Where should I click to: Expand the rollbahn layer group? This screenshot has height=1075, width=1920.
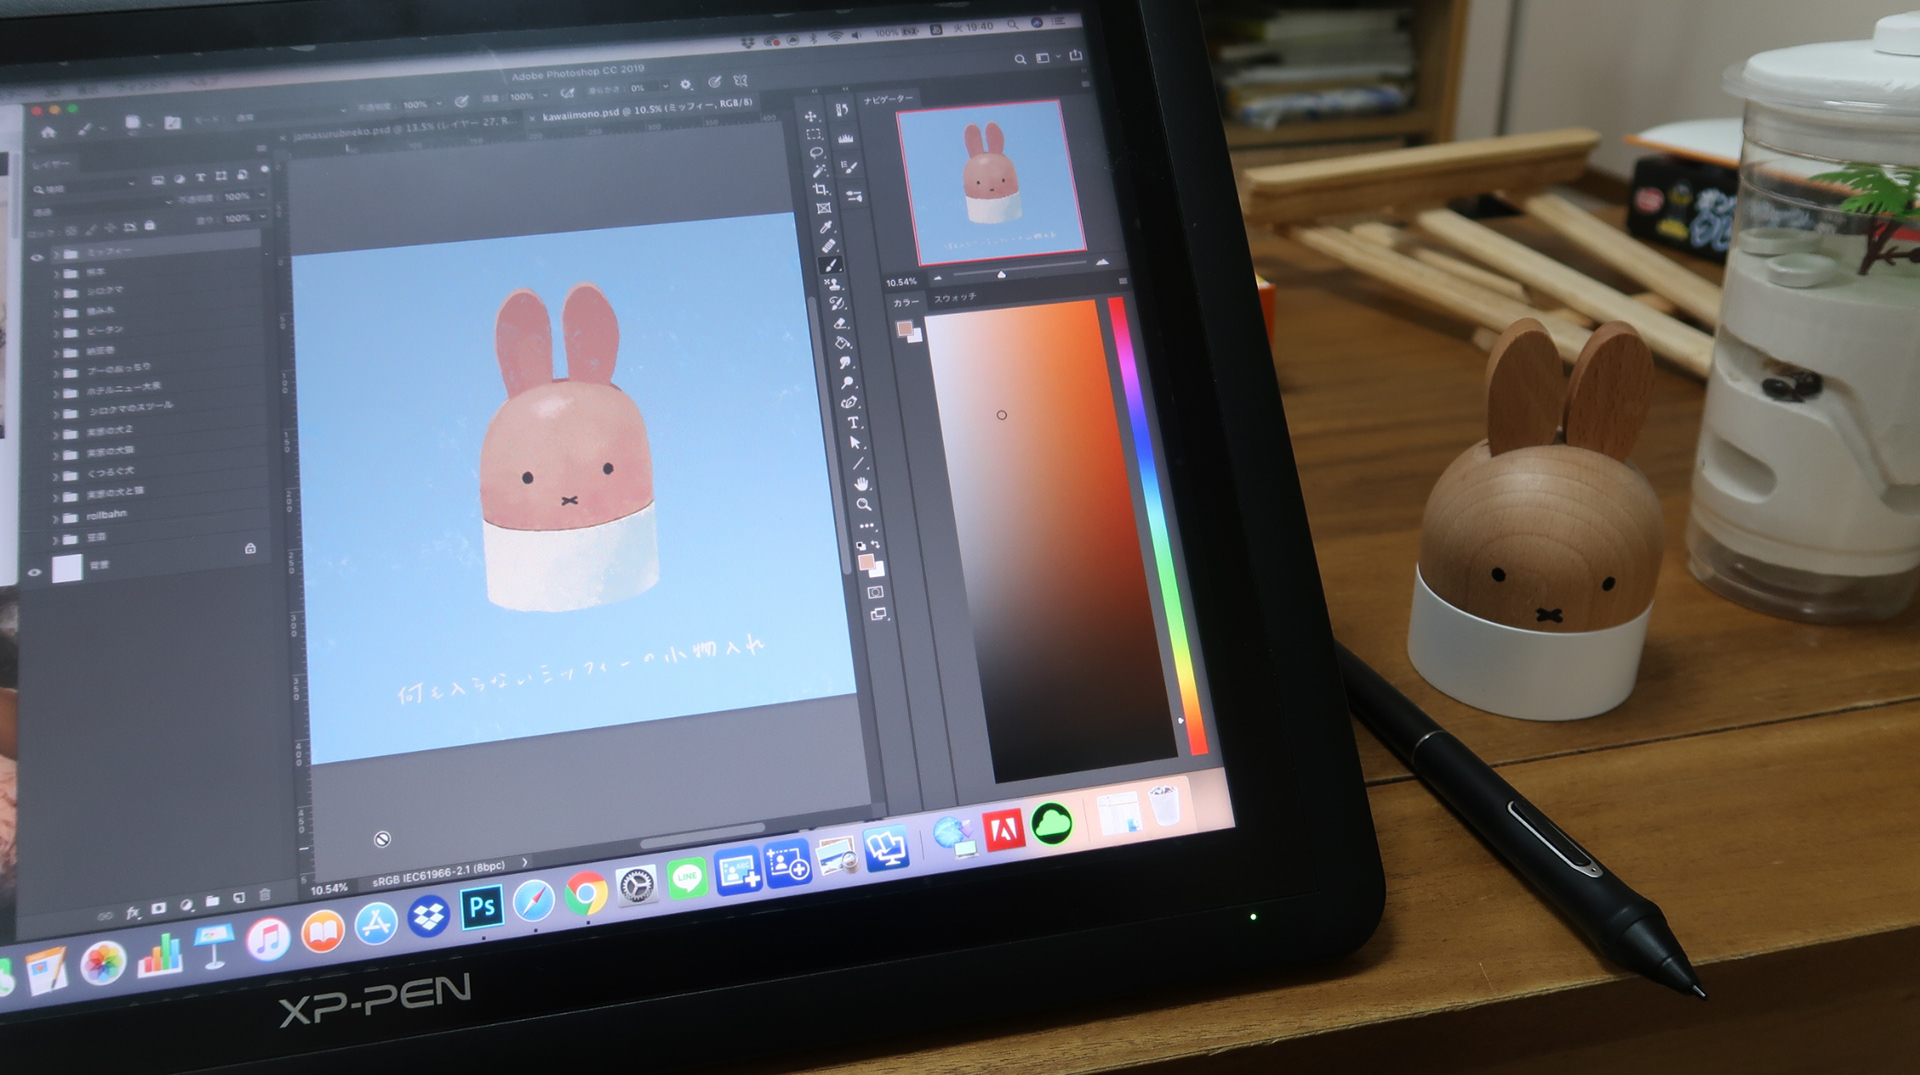pyautogui.click(x=56, y=518)
